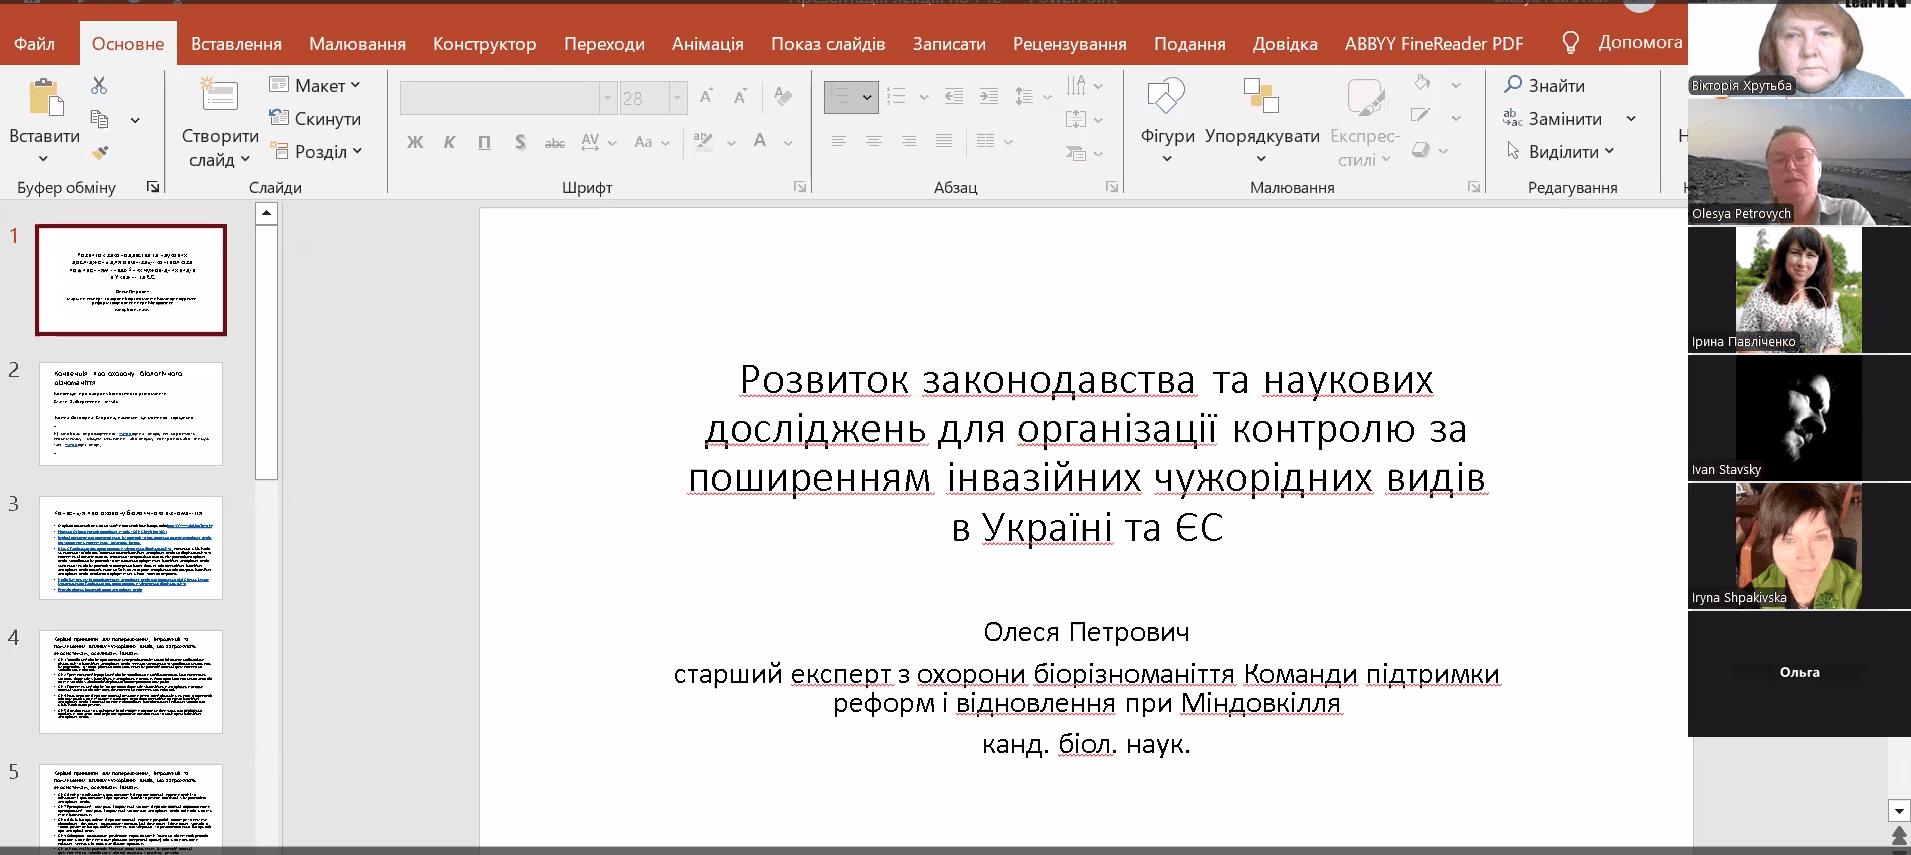Viewport: 1911px width, 855px height.
Task: Toggle underline (П) formatting
Action: 484,142
